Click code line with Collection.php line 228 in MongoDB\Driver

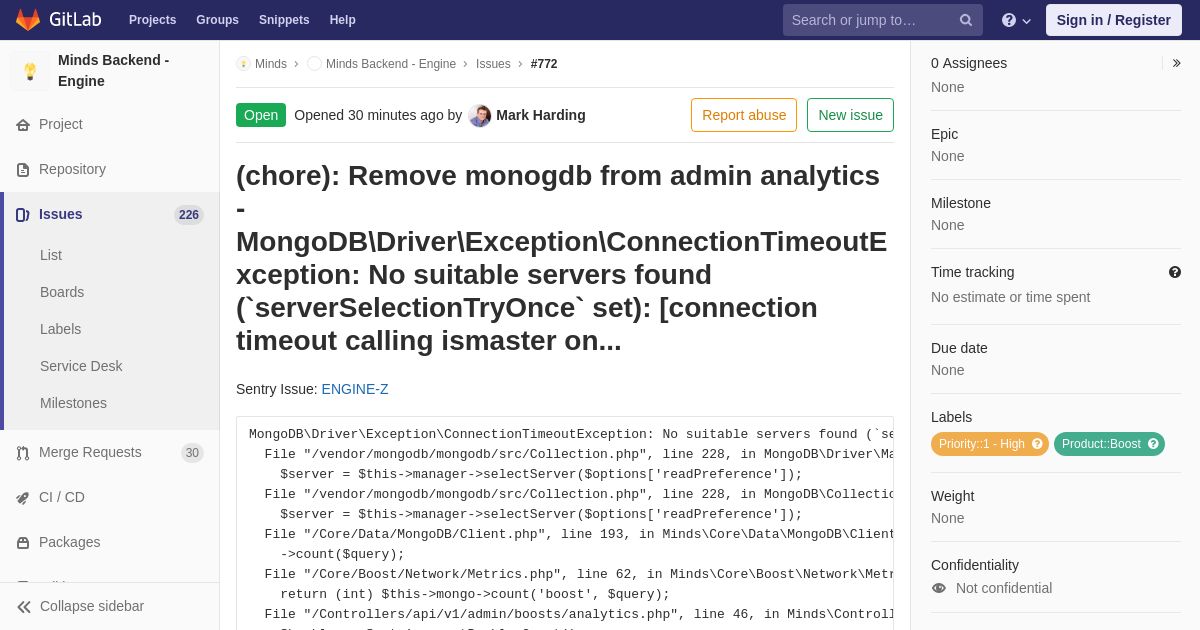(x=579, y=454)
